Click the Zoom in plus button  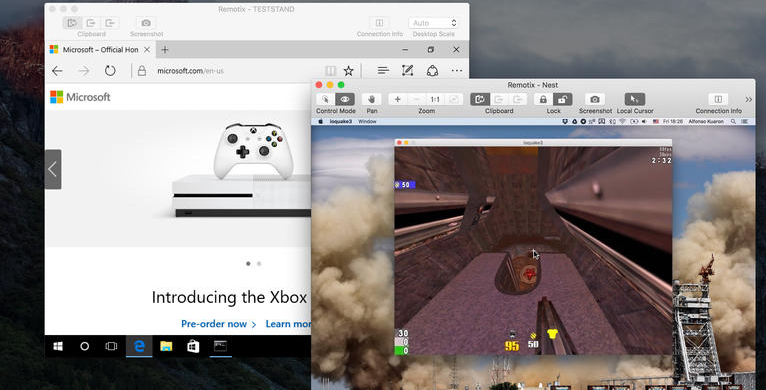coord(398,100)
